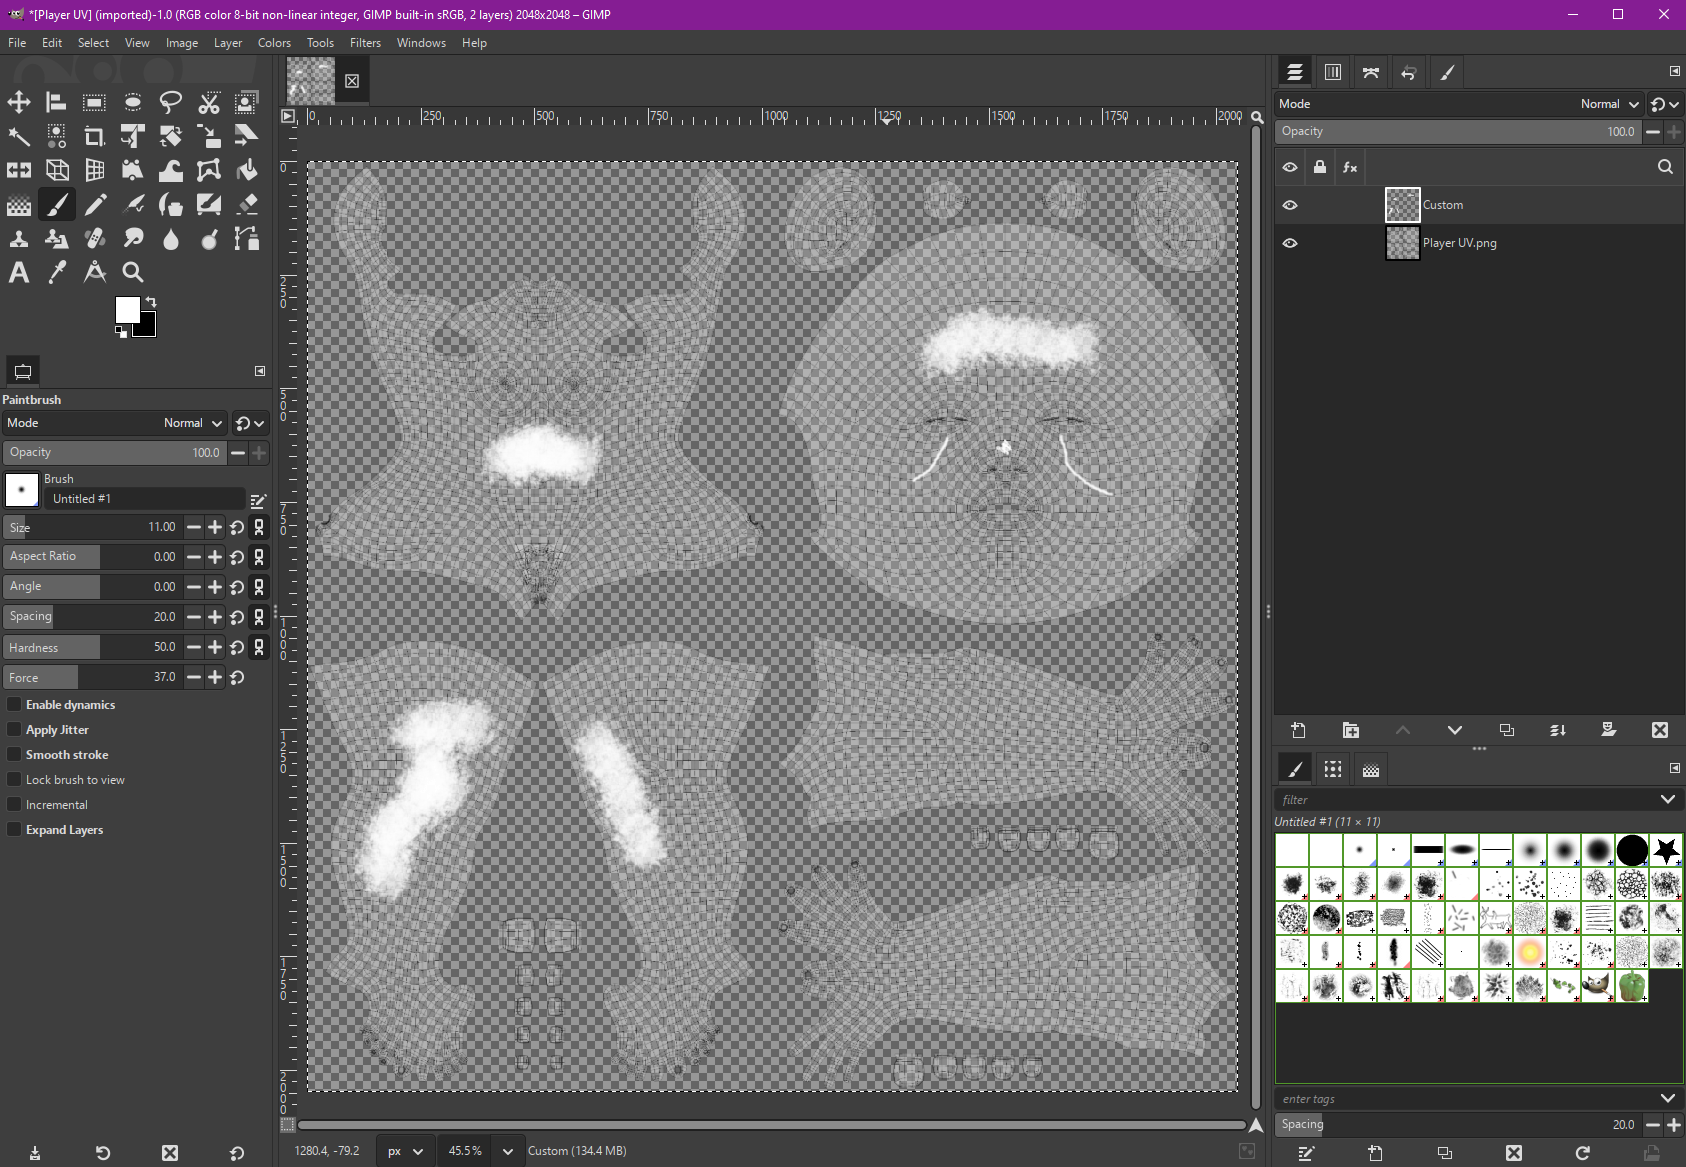Open the zoom level dropdown

point(507,1151)
